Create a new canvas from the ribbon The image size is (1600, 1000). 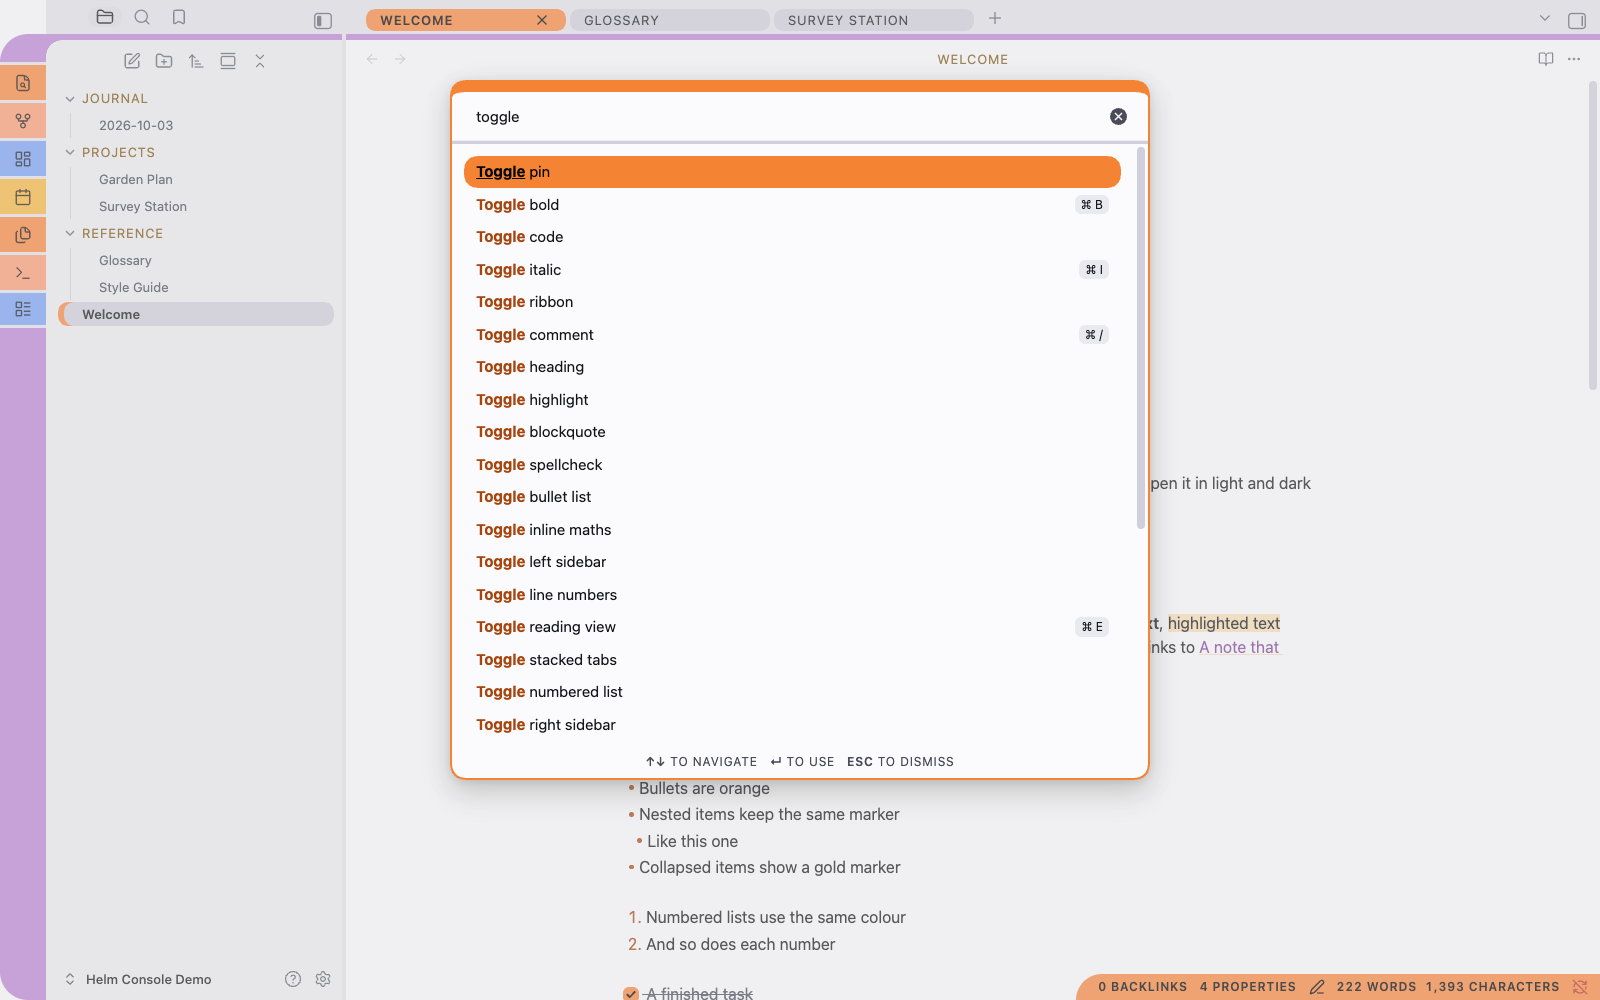click(x=23, y=159)
